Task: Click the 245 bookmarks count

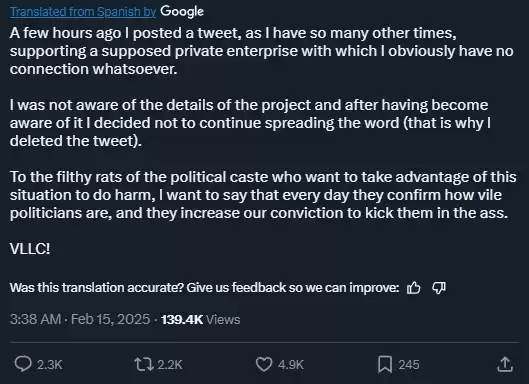Action: click(x=409, y=365)
